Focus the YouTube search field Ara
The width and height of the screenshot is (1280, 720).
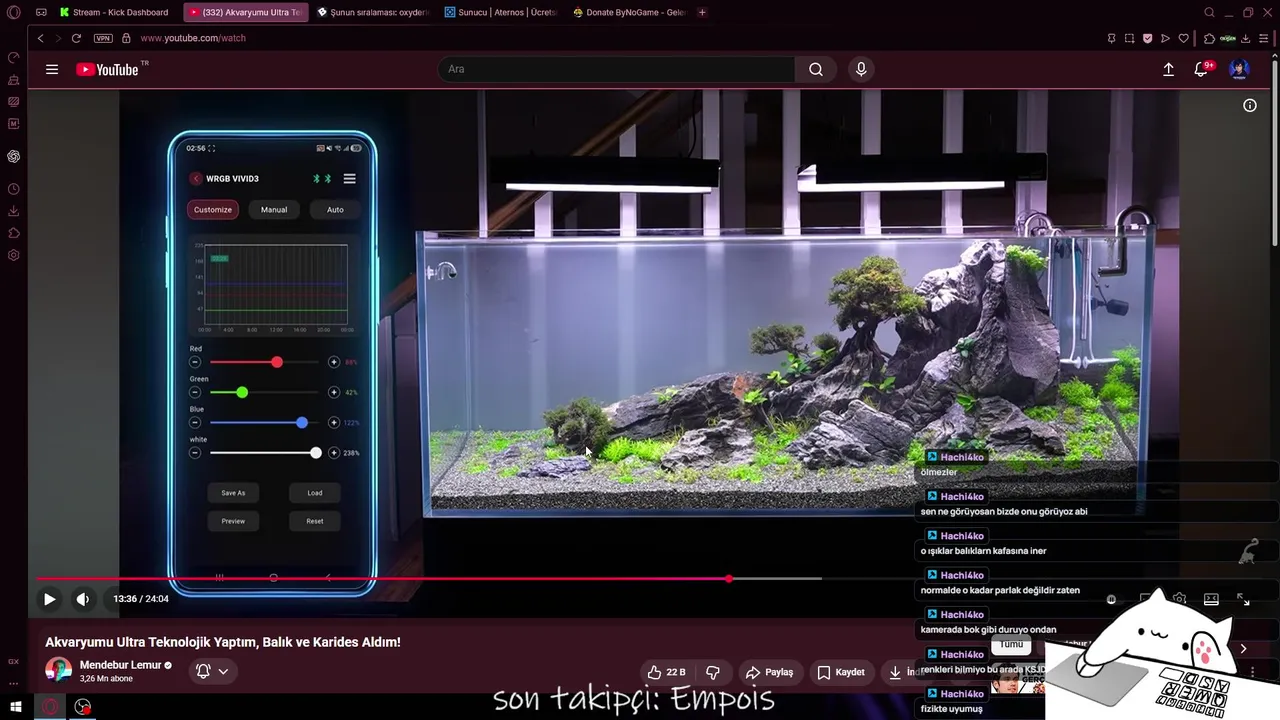tap(616, 69)
